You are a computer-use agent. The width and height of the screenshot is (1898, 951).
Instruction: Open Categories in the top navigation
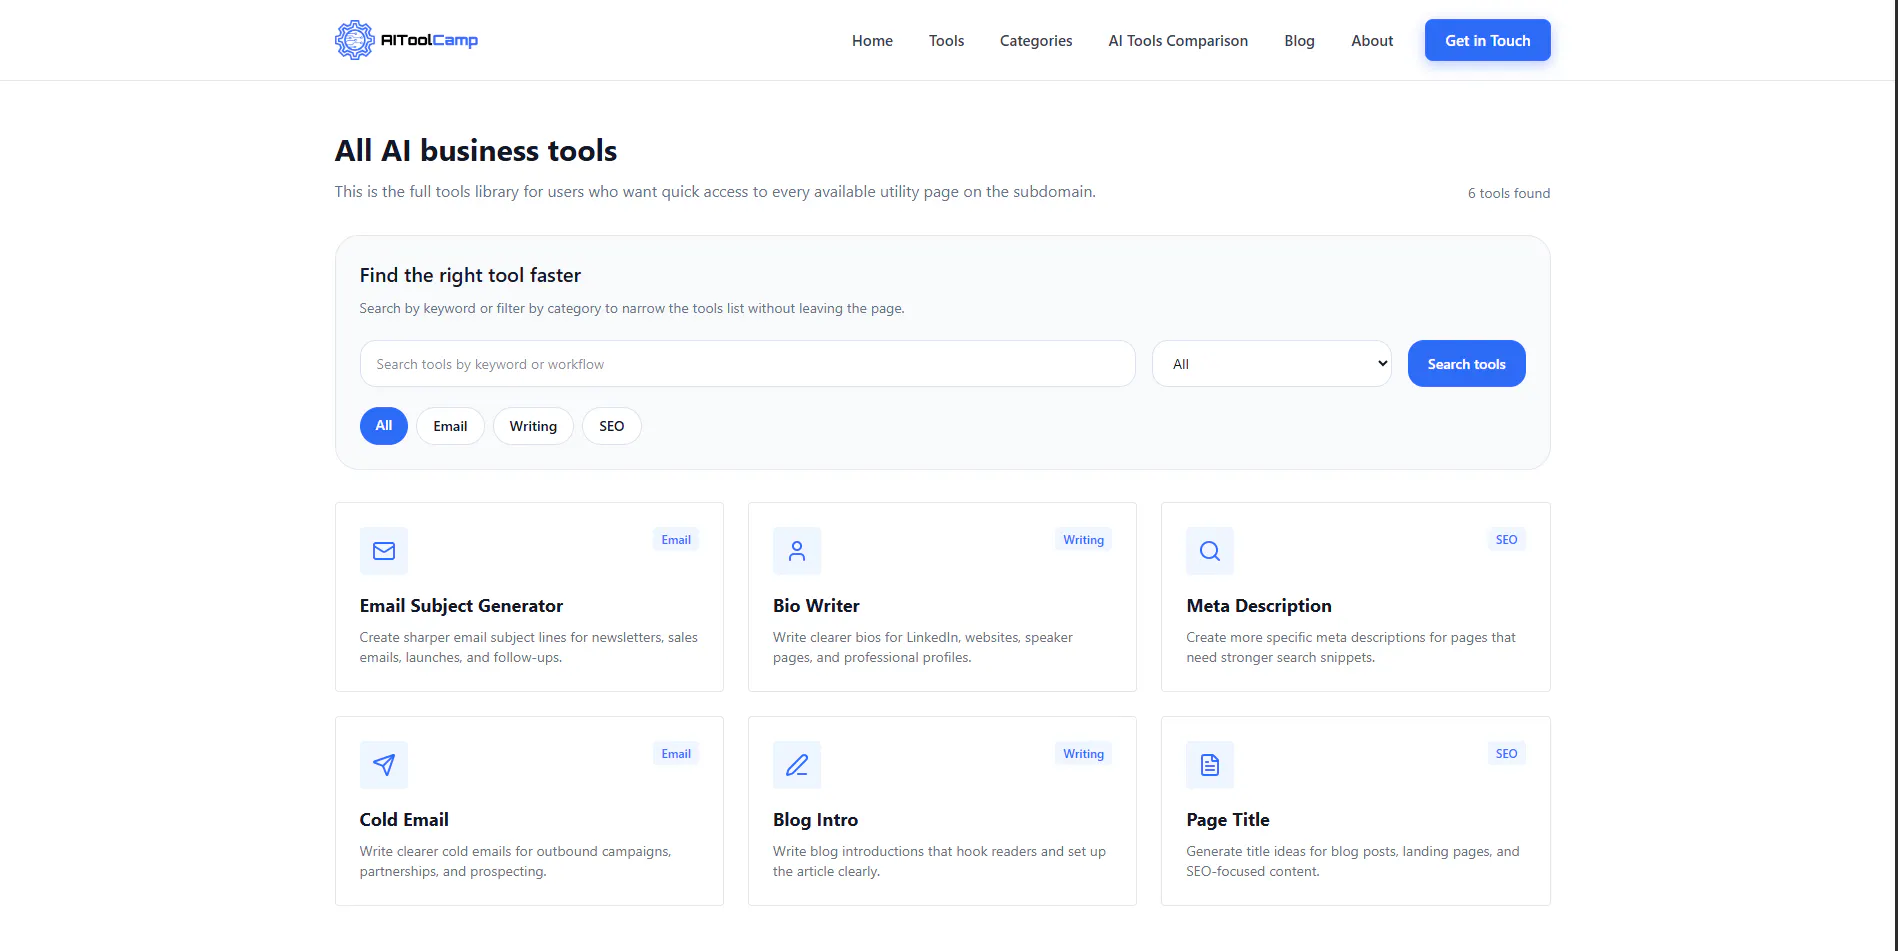pyautogui.click(x=1036, y=41)
